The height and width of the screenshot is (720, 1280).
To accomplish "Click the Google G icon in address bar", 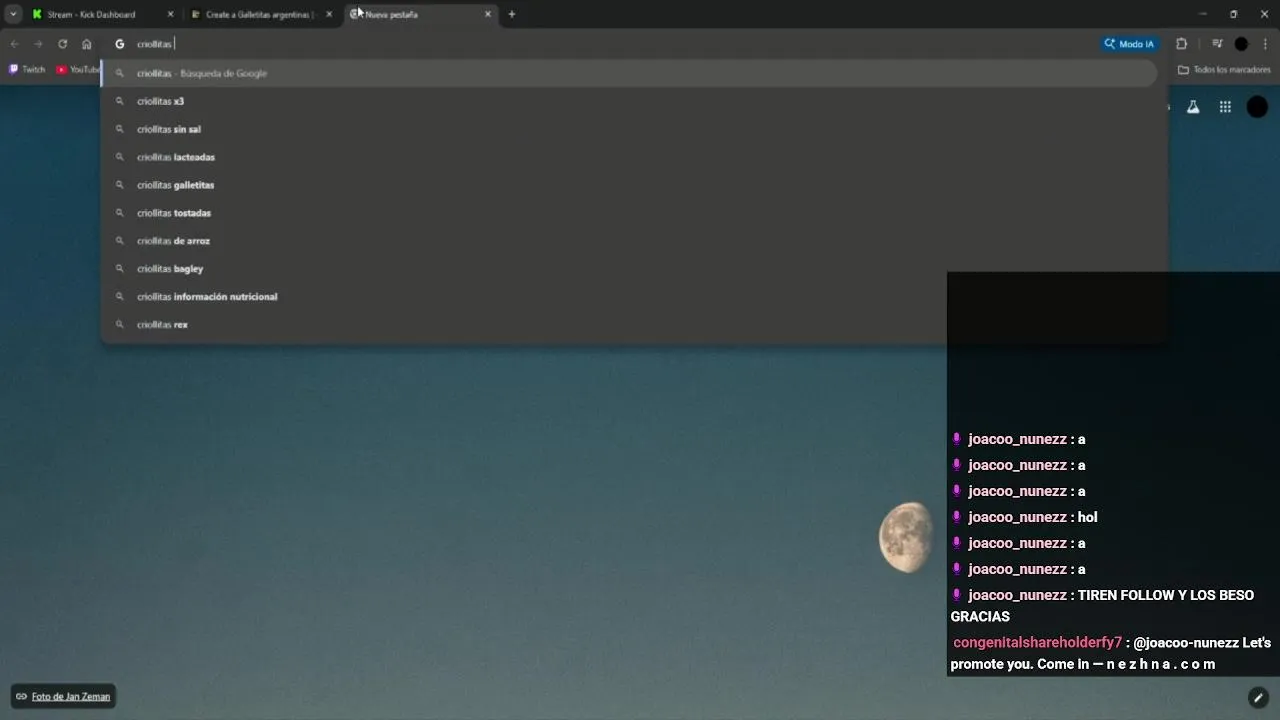I will tap(120, 44).
